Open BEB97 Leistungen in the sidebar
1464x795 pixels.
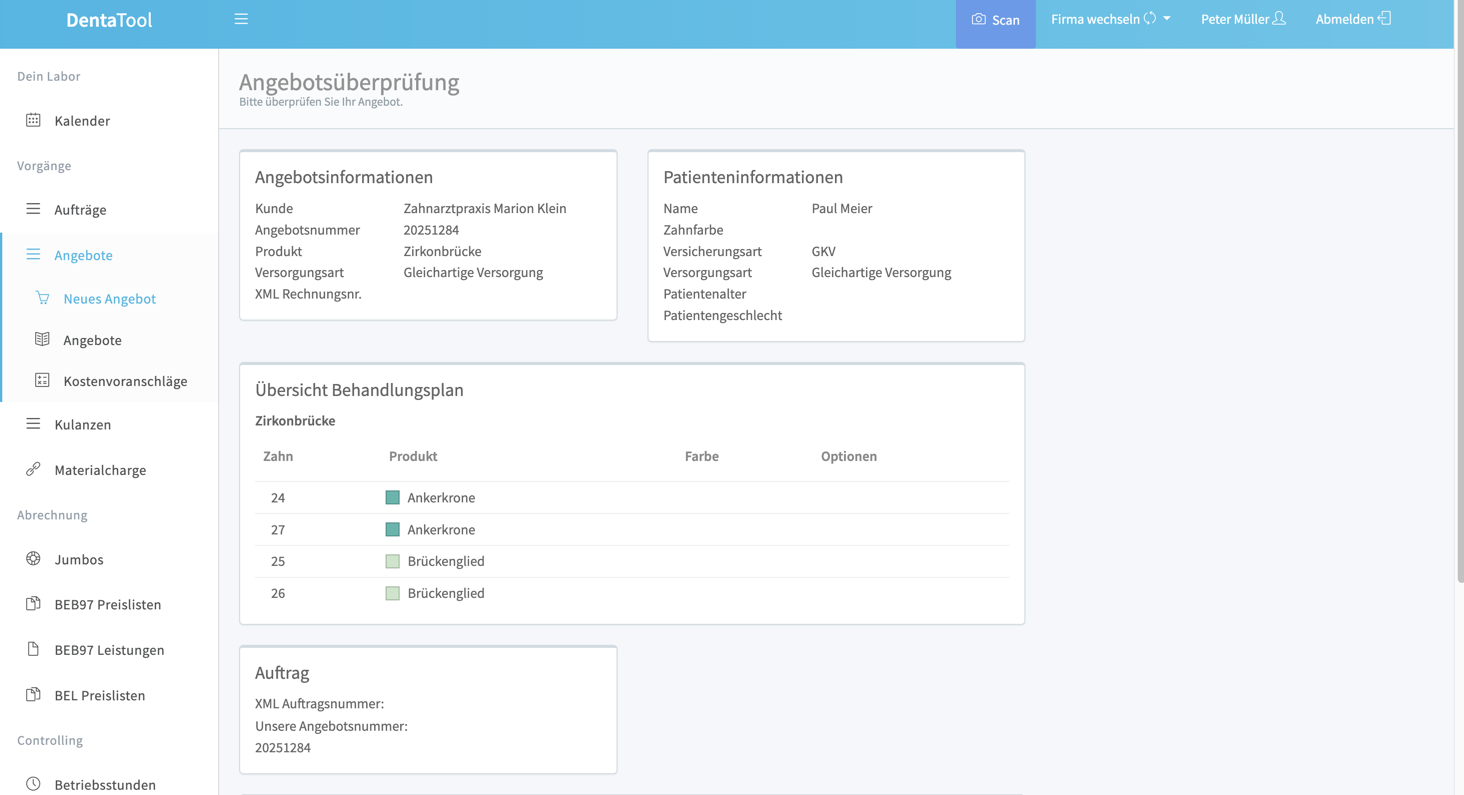[109, 650]
